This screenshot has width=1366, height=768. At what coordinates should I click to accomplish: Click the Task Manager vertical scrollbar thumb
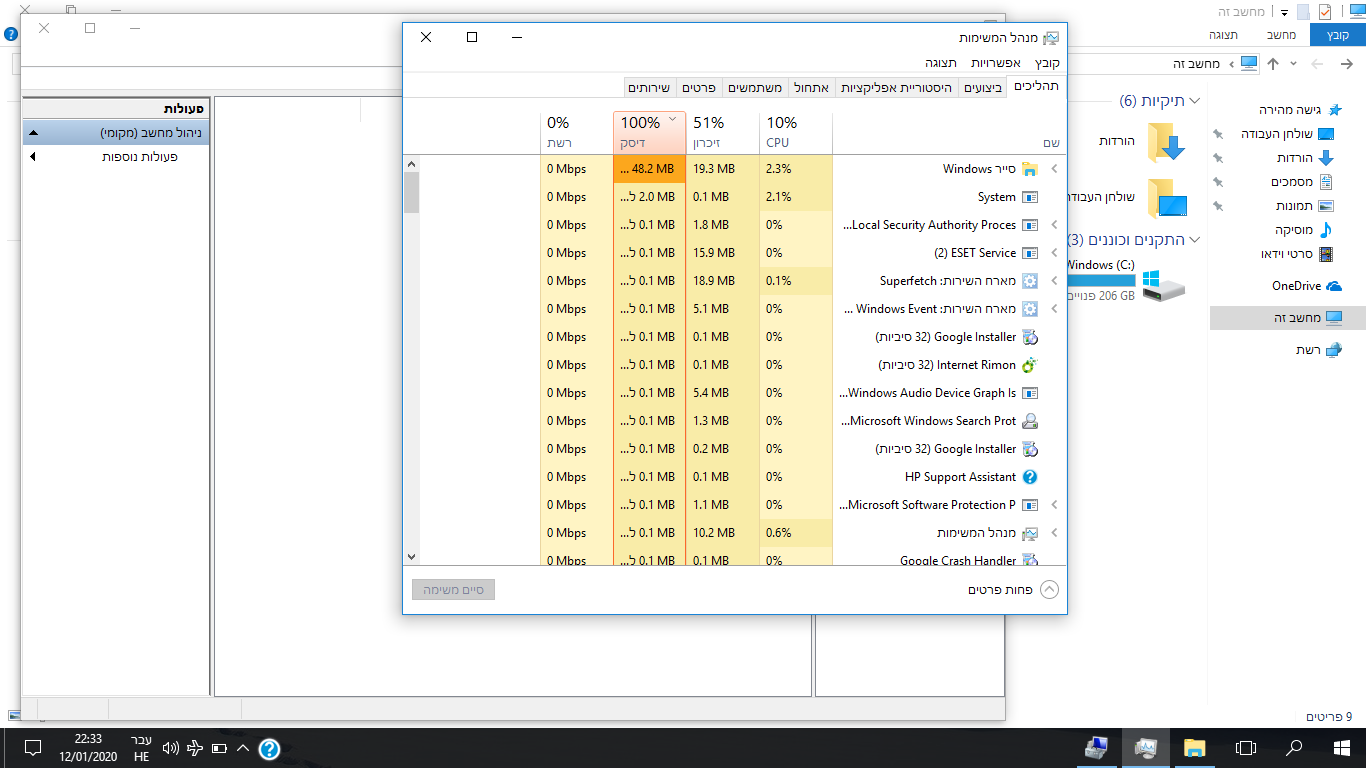tap(411, 192)
